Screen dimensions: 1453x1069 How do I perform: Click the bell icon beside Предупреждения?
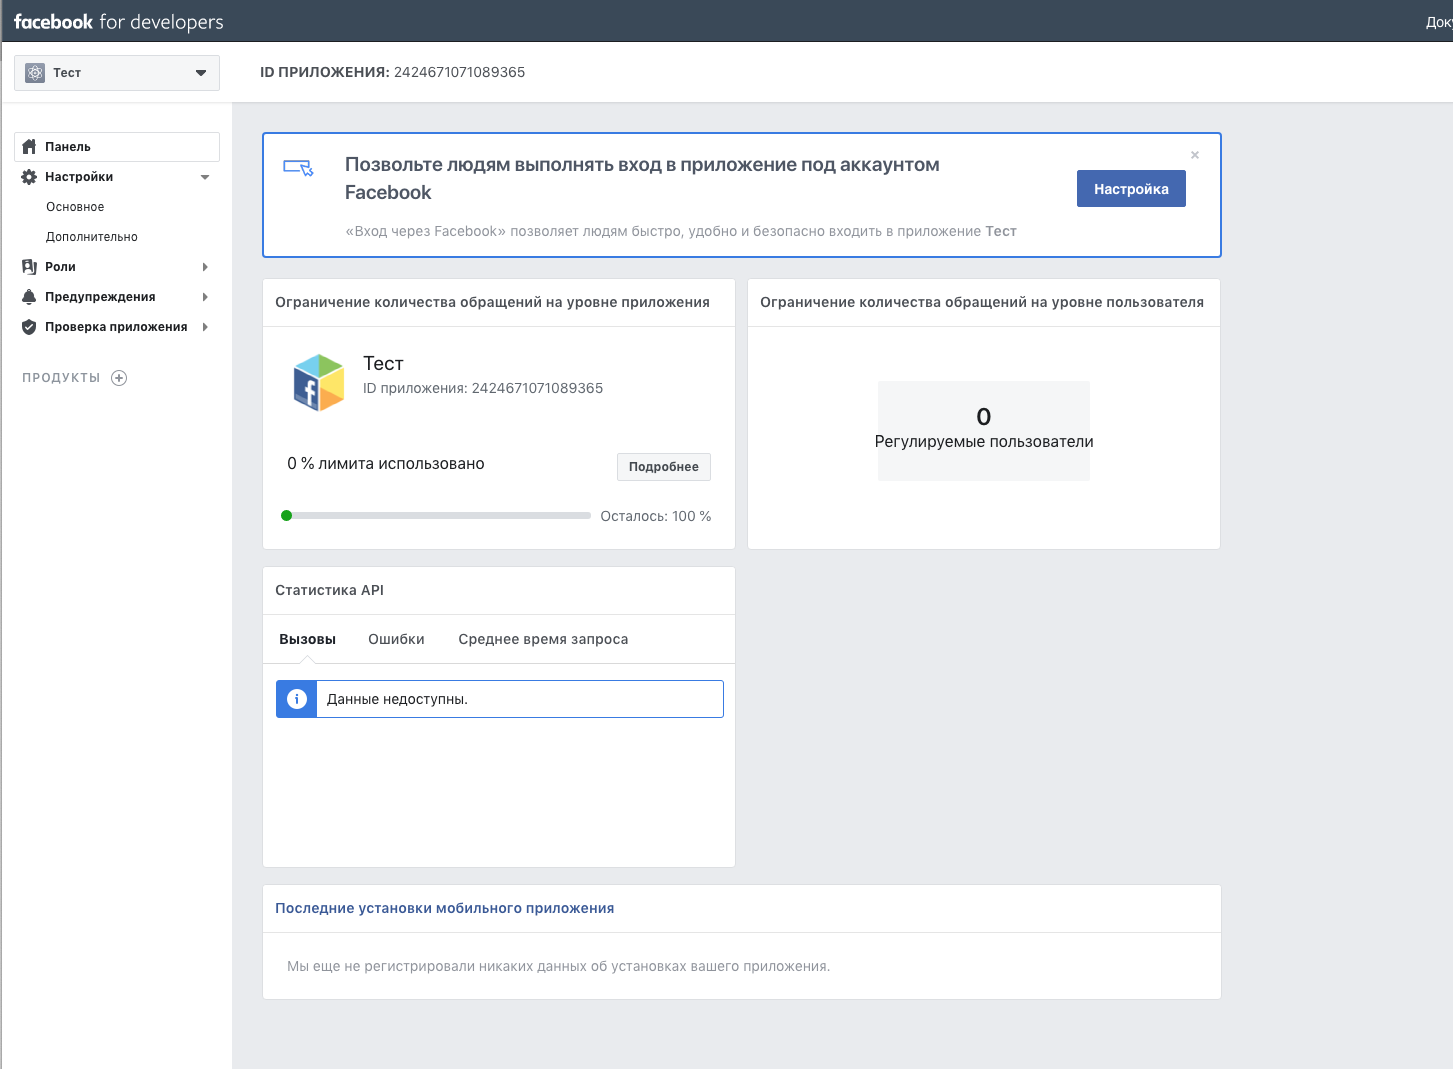(x=29, y=297)
